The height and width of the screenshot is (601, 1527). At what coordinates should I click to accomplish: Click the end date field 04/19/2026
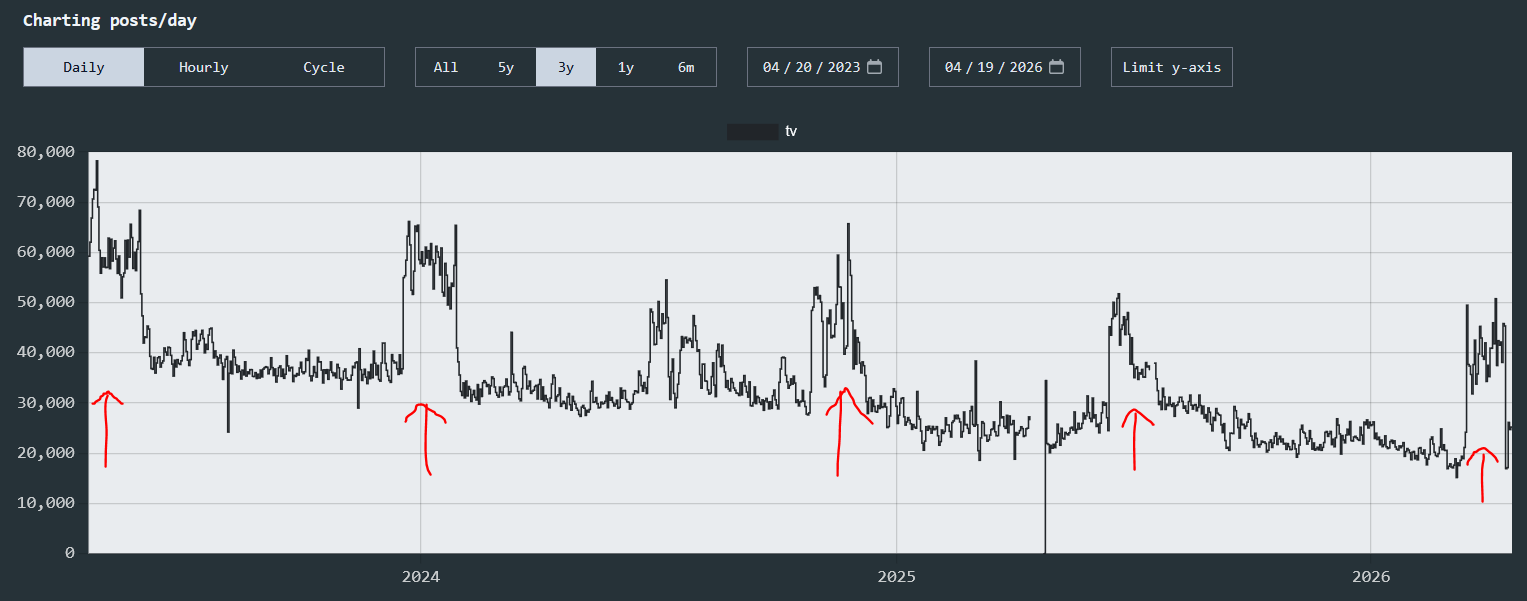point(1005,67)
